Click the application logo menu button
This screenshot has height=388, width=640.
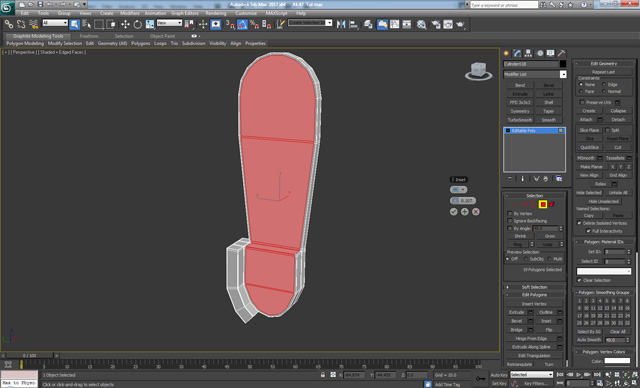click(x=7, y=7)
